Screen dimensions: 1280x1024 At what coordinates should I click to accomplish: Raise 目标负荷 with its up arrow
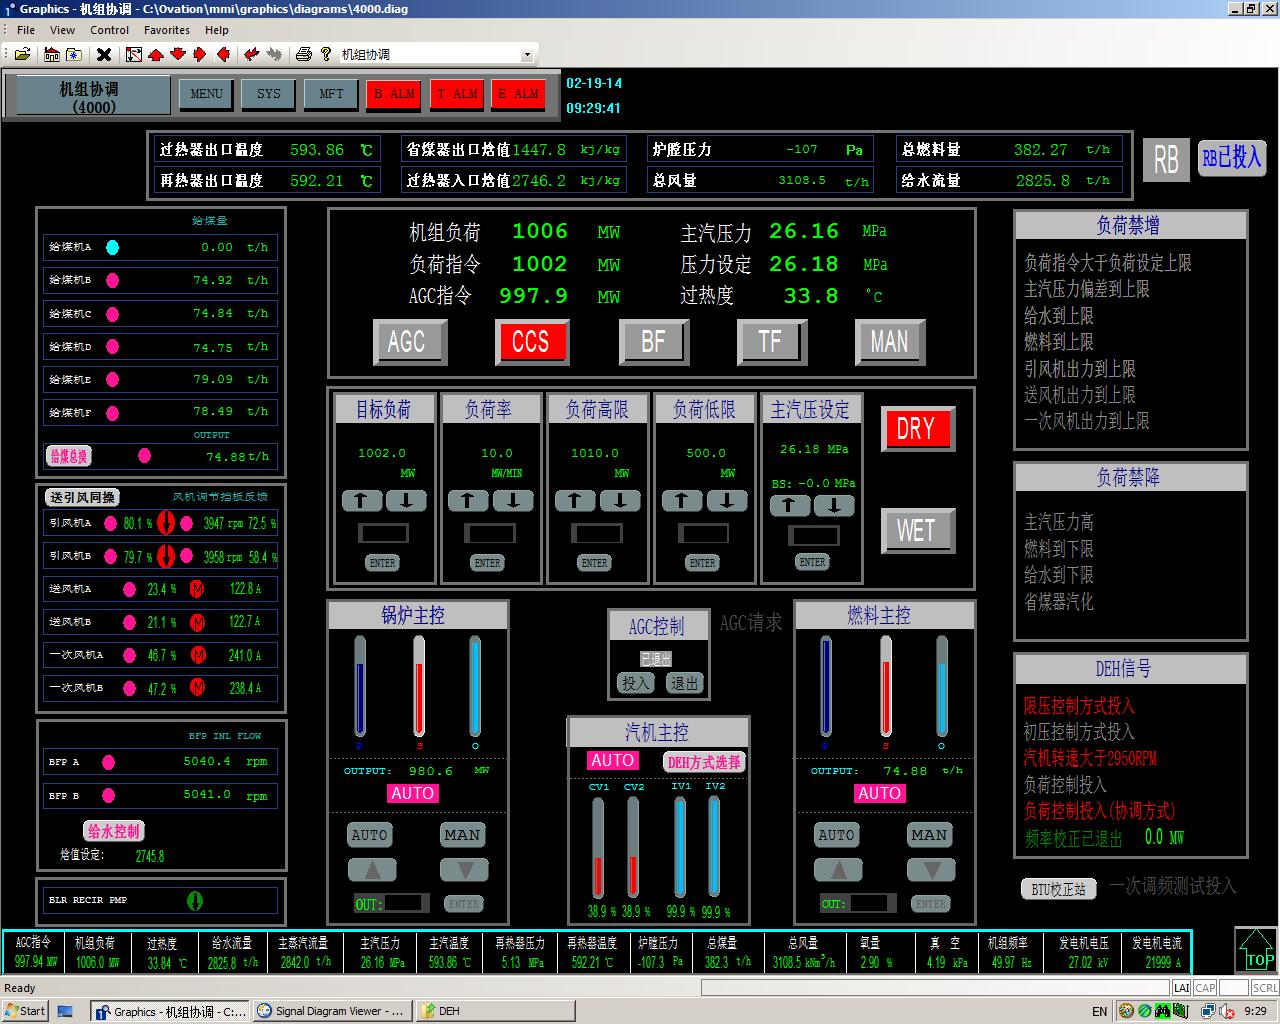coord(361,500)
